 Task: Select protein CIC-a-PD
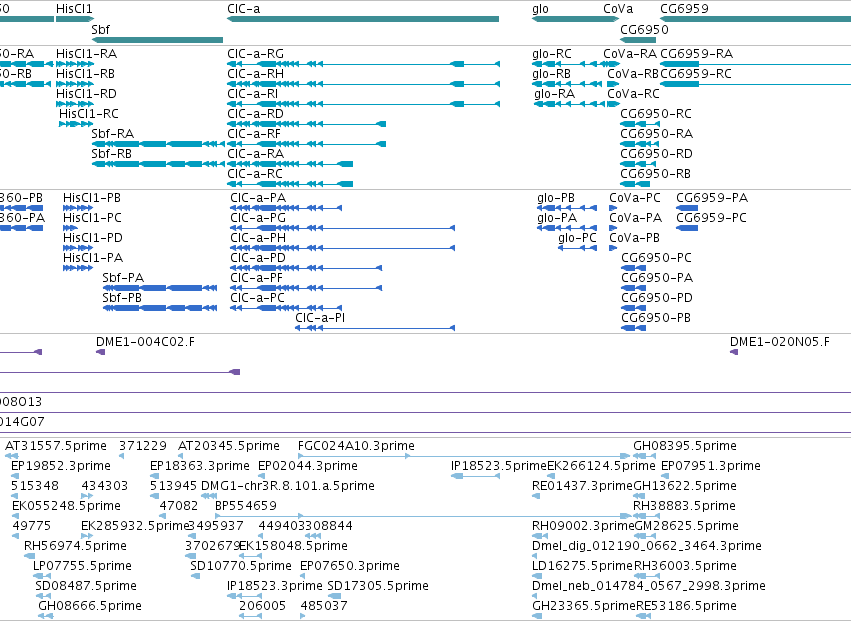point(306,268)
